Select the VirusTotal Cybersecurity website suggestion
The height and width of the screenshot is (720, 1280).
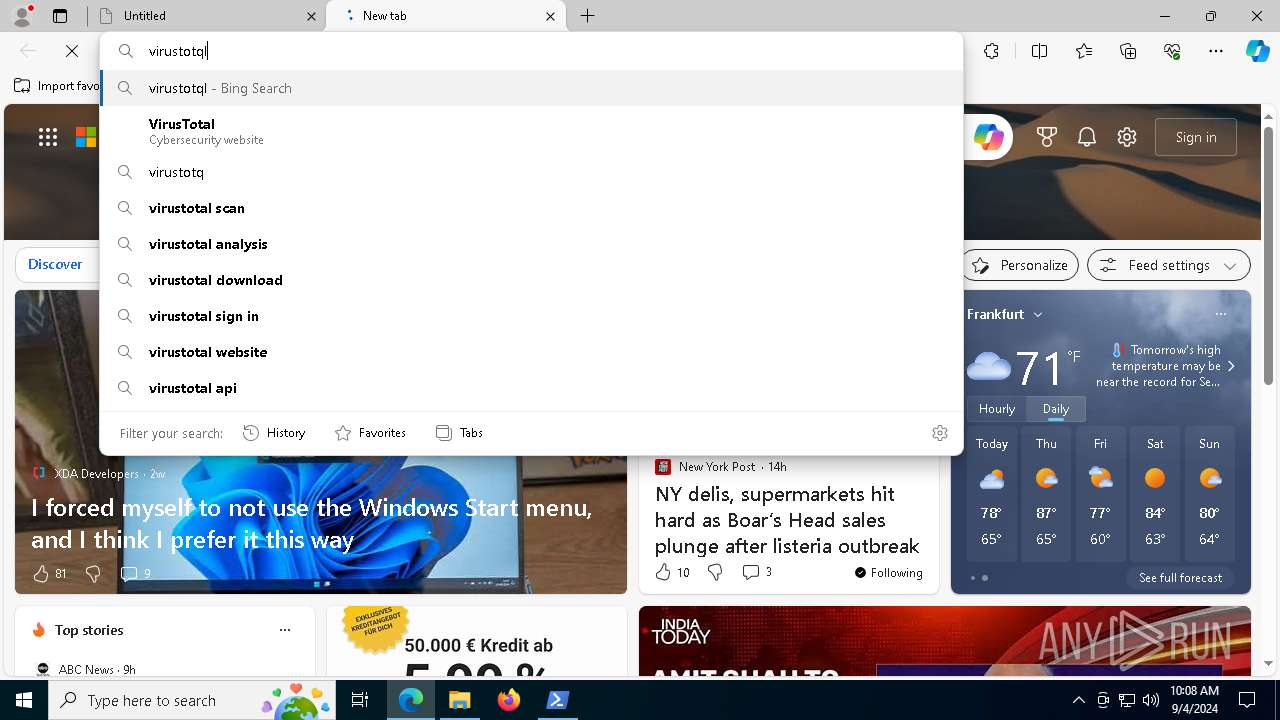coord(531,131)
